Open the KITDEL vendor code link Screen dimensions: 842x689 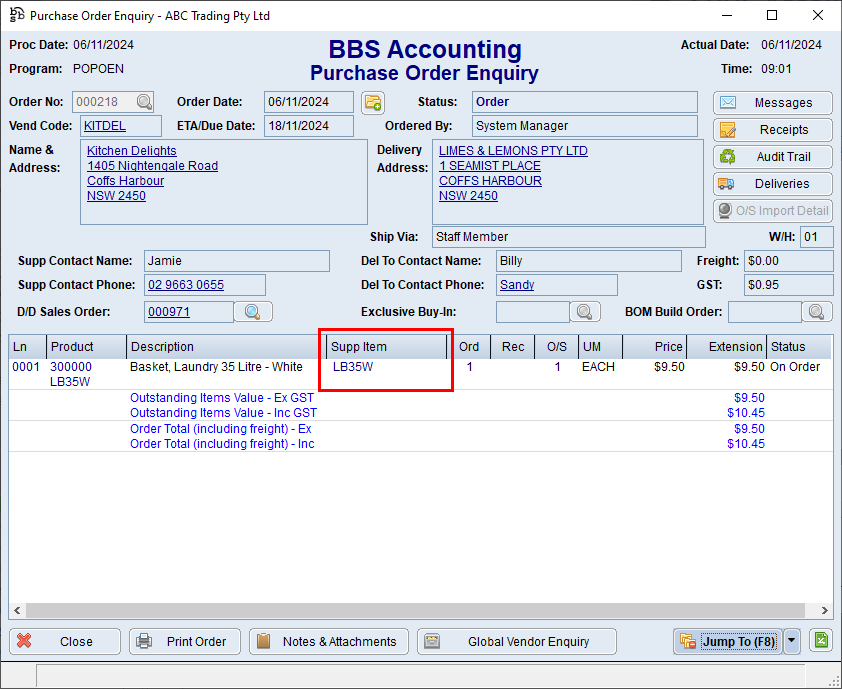(105, 126)
